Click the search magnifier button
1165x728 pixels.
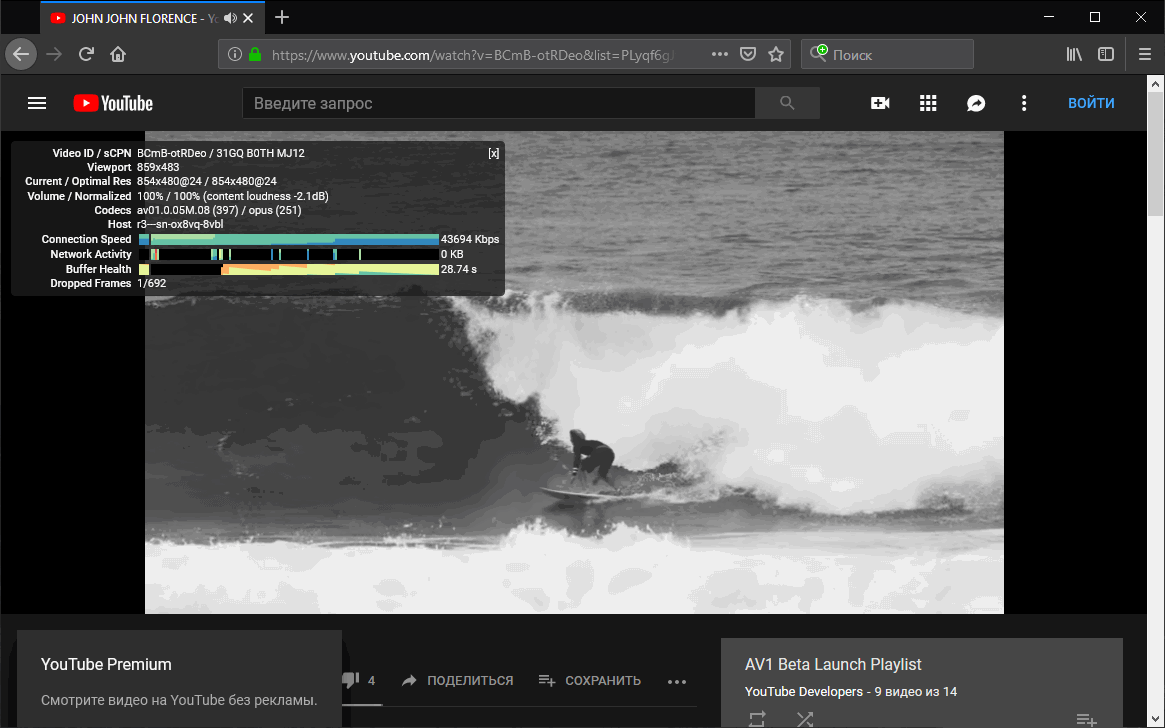coord(787,103)
